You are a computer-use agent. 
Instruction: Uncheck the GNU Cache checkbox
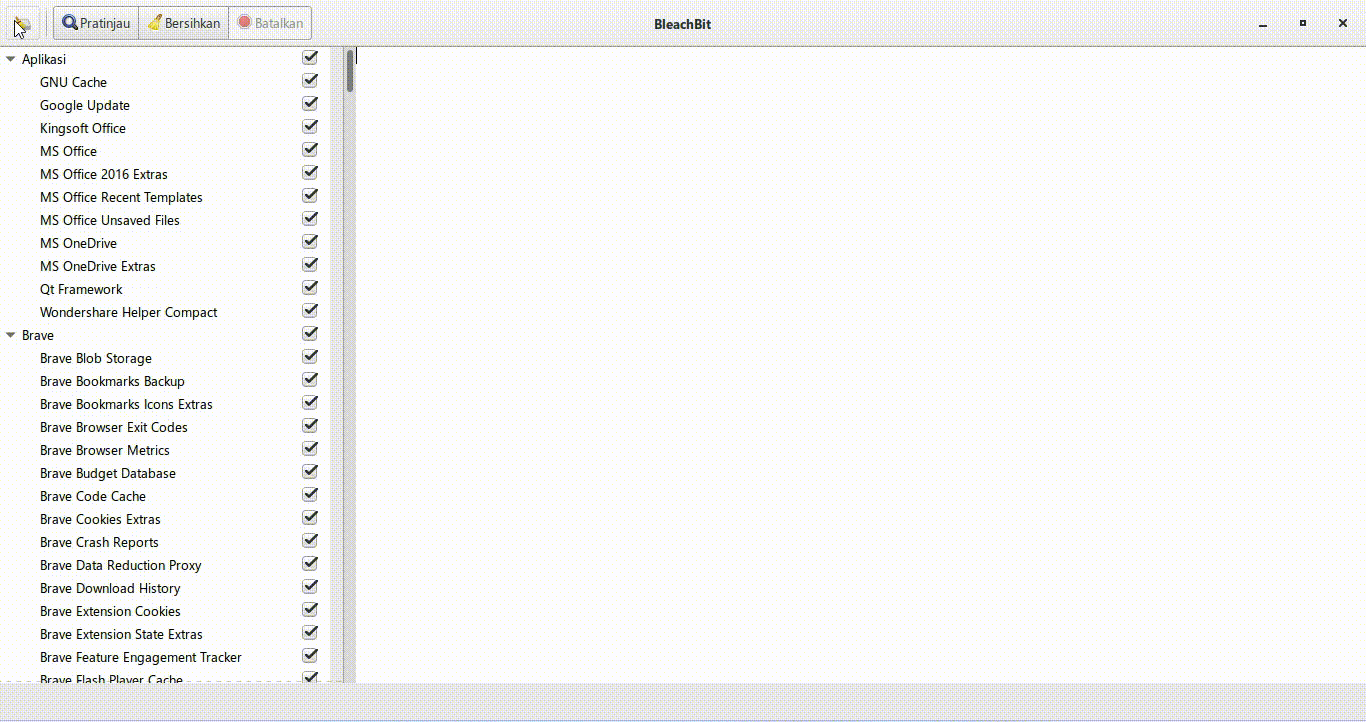(310, 81)
